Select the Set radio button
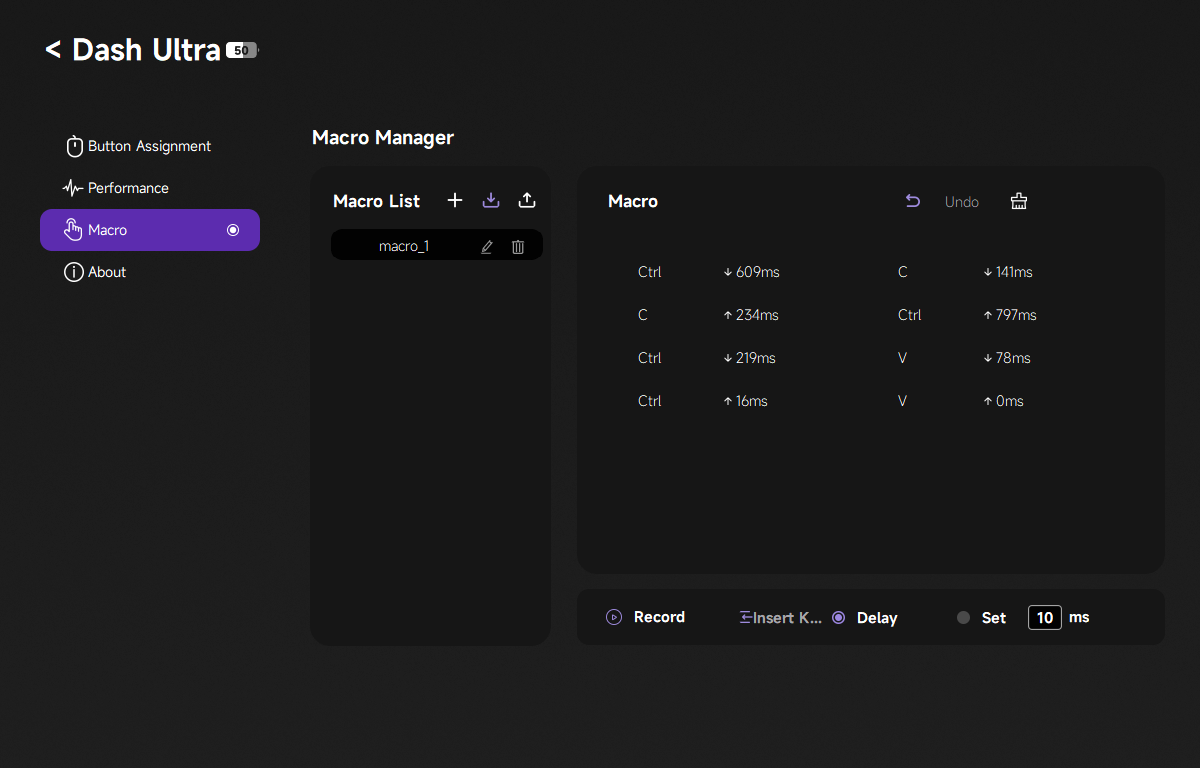Image resolution: width=1200 pixels, height=768 pixels. tap(963, 617)
